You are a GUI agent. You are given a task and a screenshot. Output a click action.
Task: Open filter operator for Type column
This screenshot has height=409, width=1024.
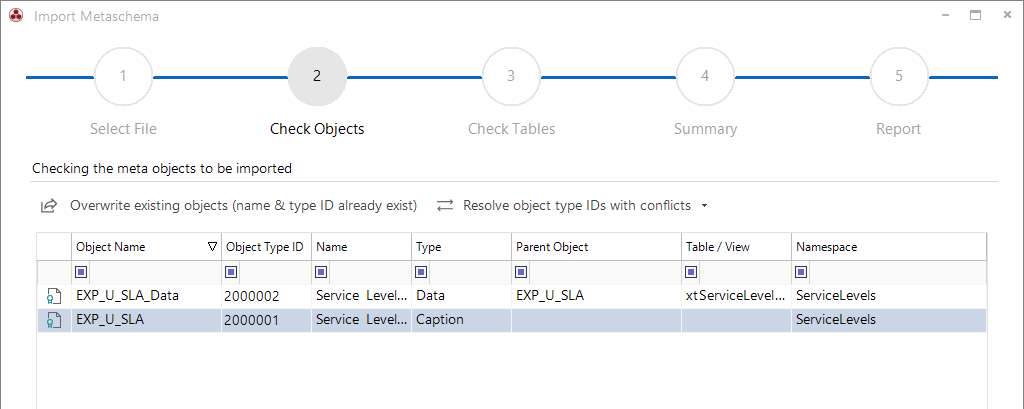point(421,272)
